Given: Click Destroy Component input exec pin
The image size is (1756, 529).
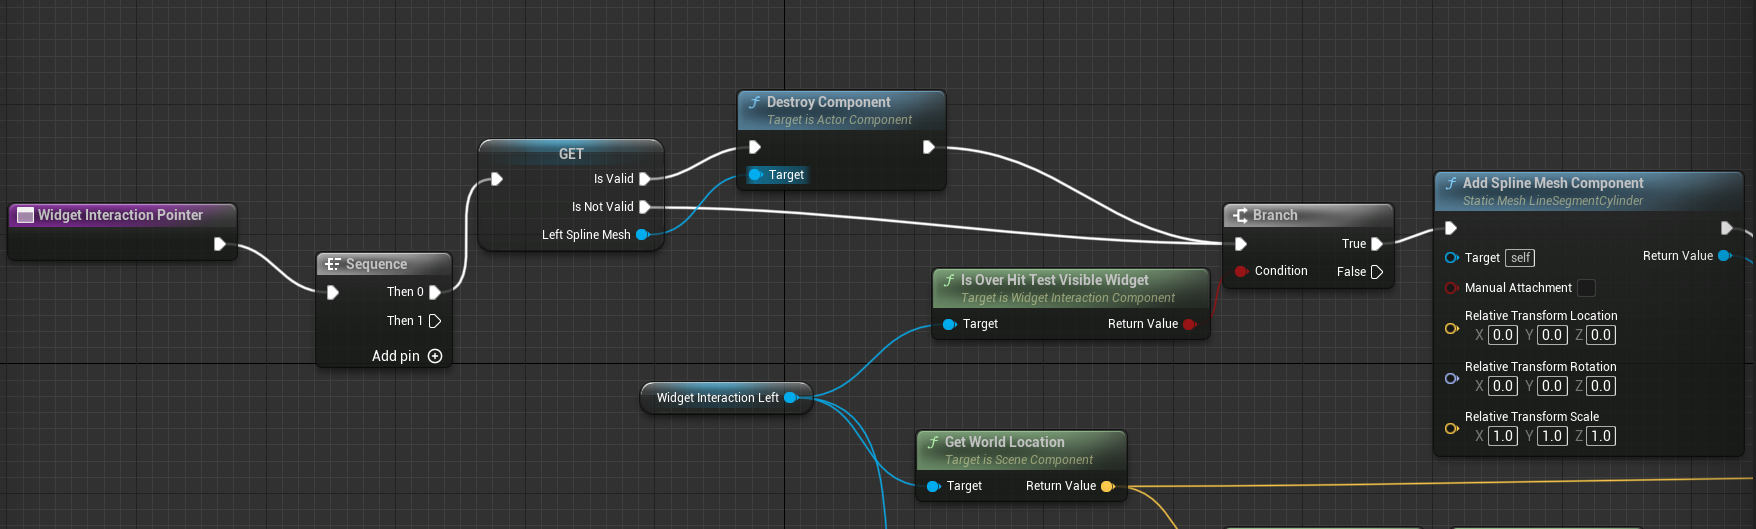Looking at the screenshot, I should pyautogui.click(x=755, y=147).
